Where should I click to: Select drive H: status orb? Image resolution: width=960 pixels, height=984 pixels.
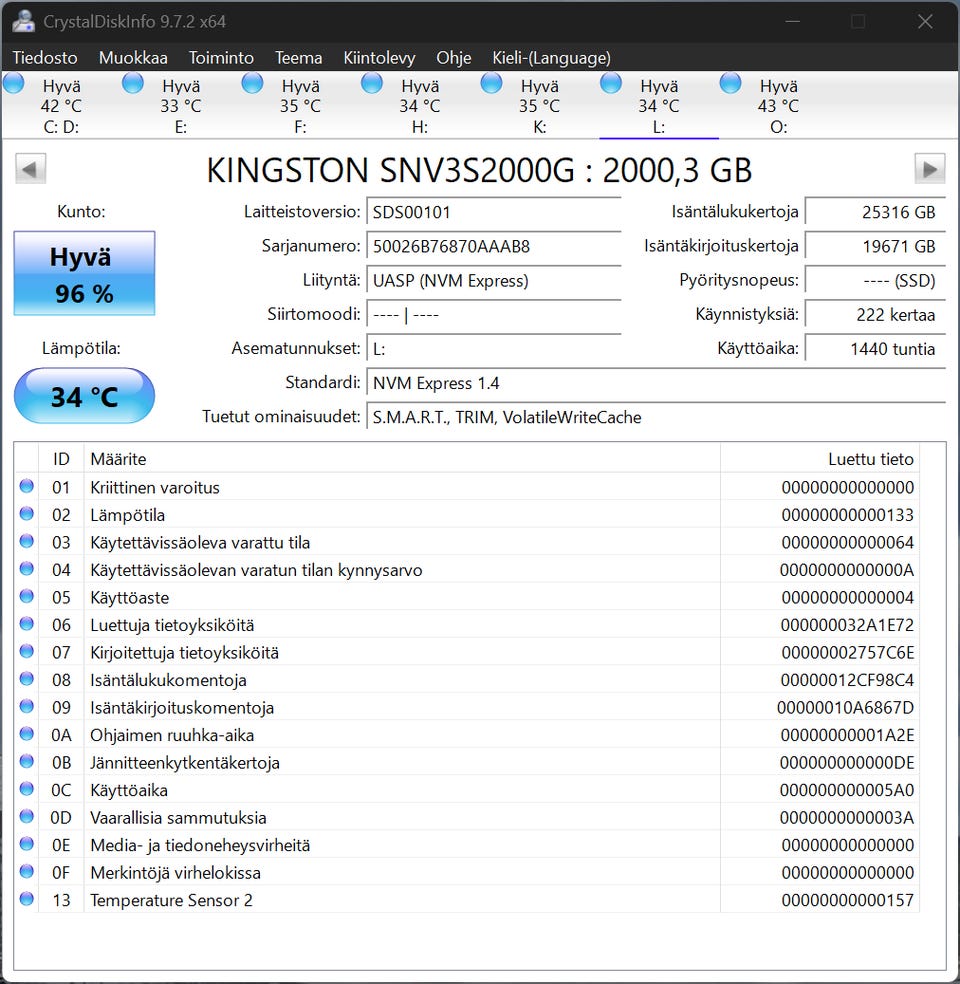tap(372, 84)
